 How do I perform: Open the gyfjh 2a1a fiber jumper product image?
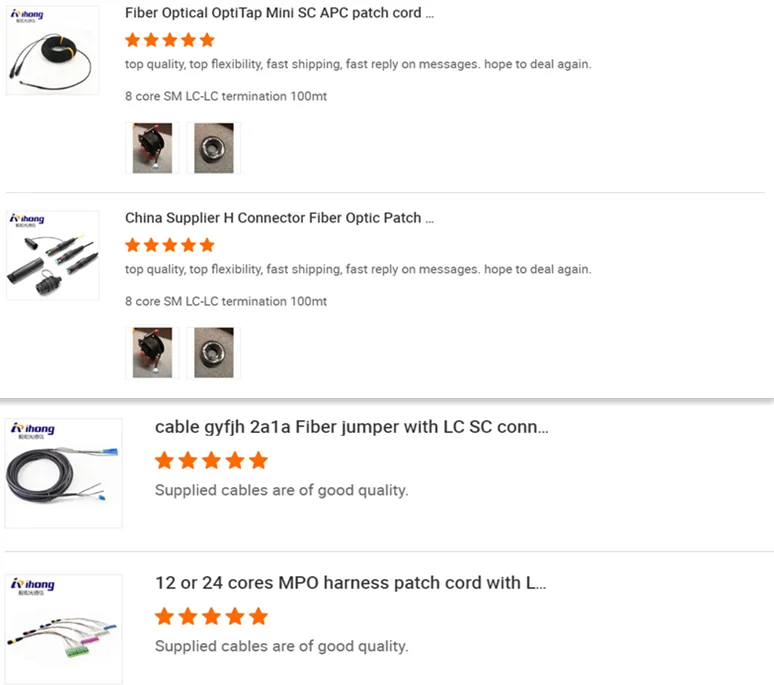[63, 473]
